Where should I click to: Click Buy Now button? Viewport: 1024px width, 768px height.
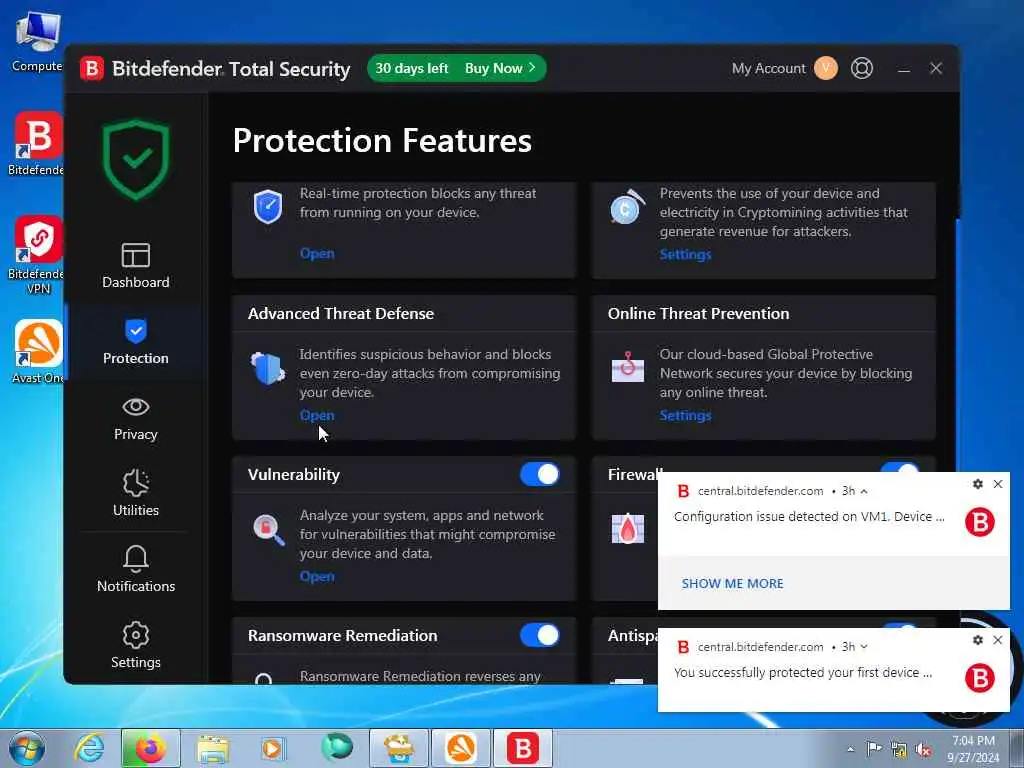click(x=500, y=68)
